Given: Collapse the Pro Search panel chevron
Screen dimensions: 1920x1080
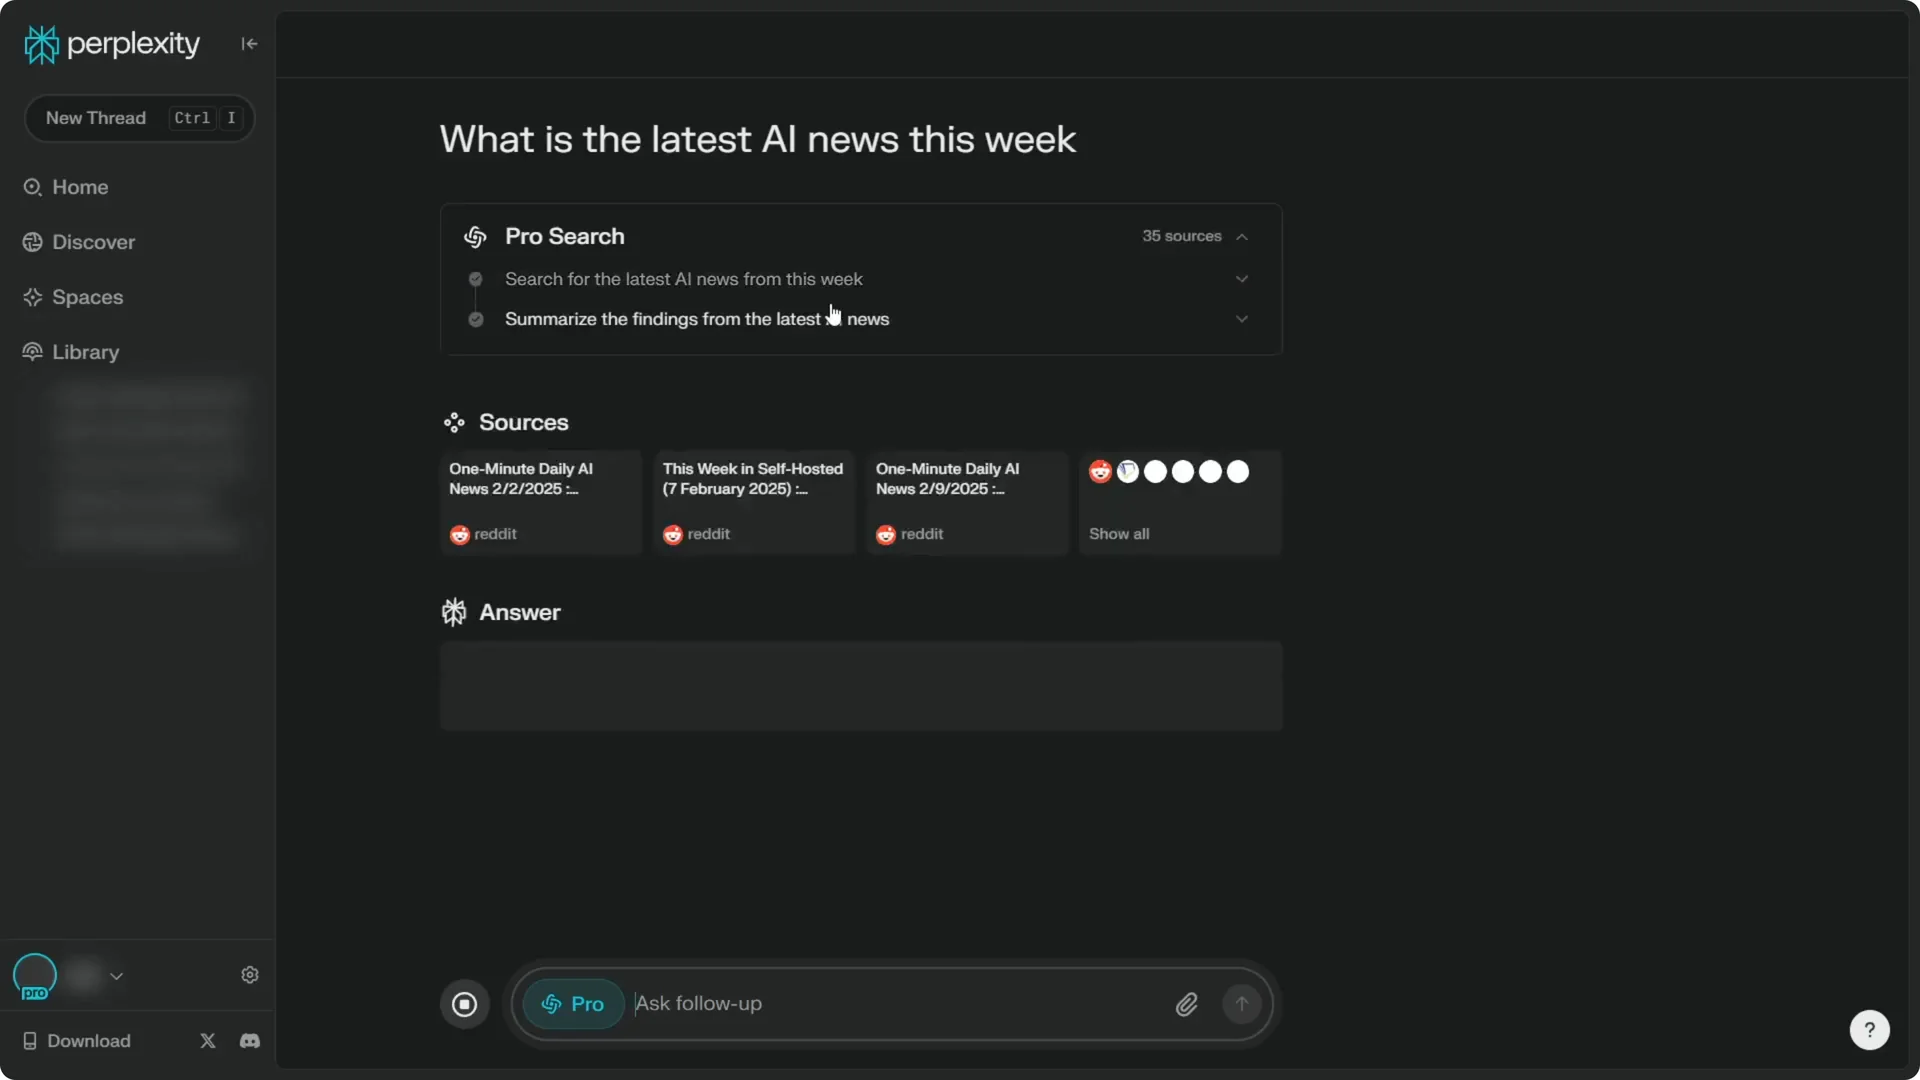Looking at the screenshot, I should pos(1241,236).
